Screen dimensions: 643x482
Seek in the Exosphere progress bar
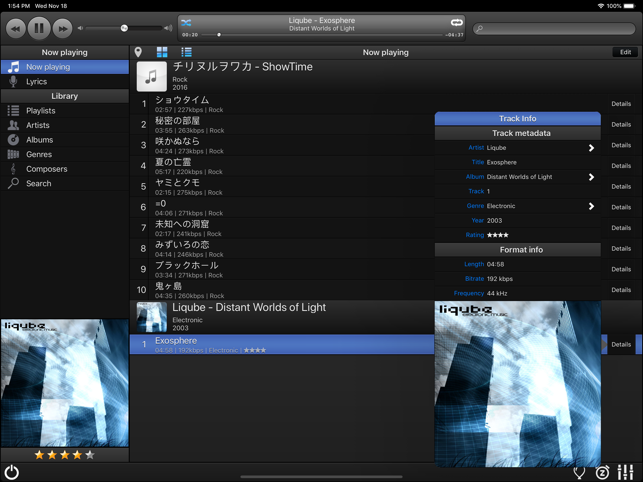click(322, 35)
